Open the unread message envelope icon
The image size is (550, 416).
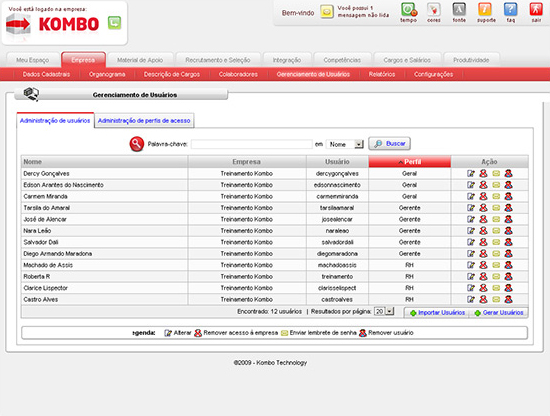(x=327, y=12)
